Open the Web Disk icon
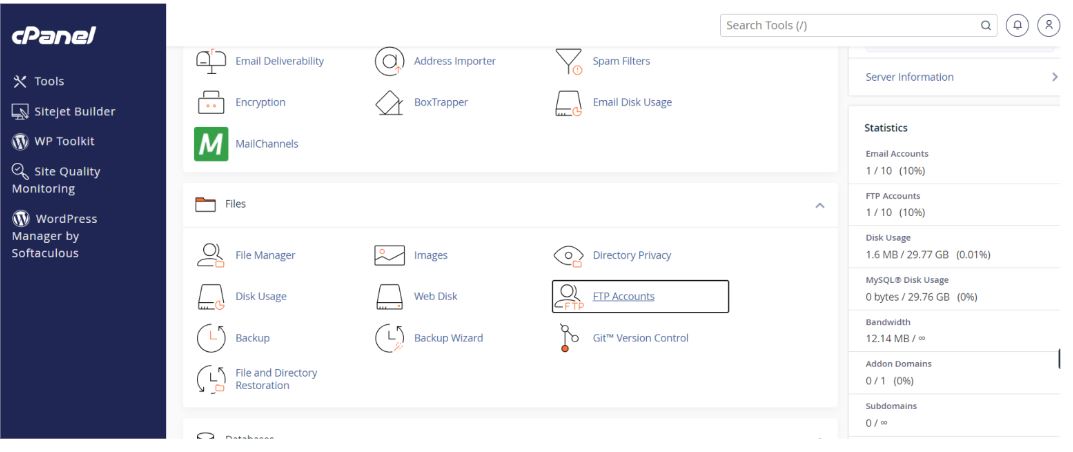 (x=389, y=297)
